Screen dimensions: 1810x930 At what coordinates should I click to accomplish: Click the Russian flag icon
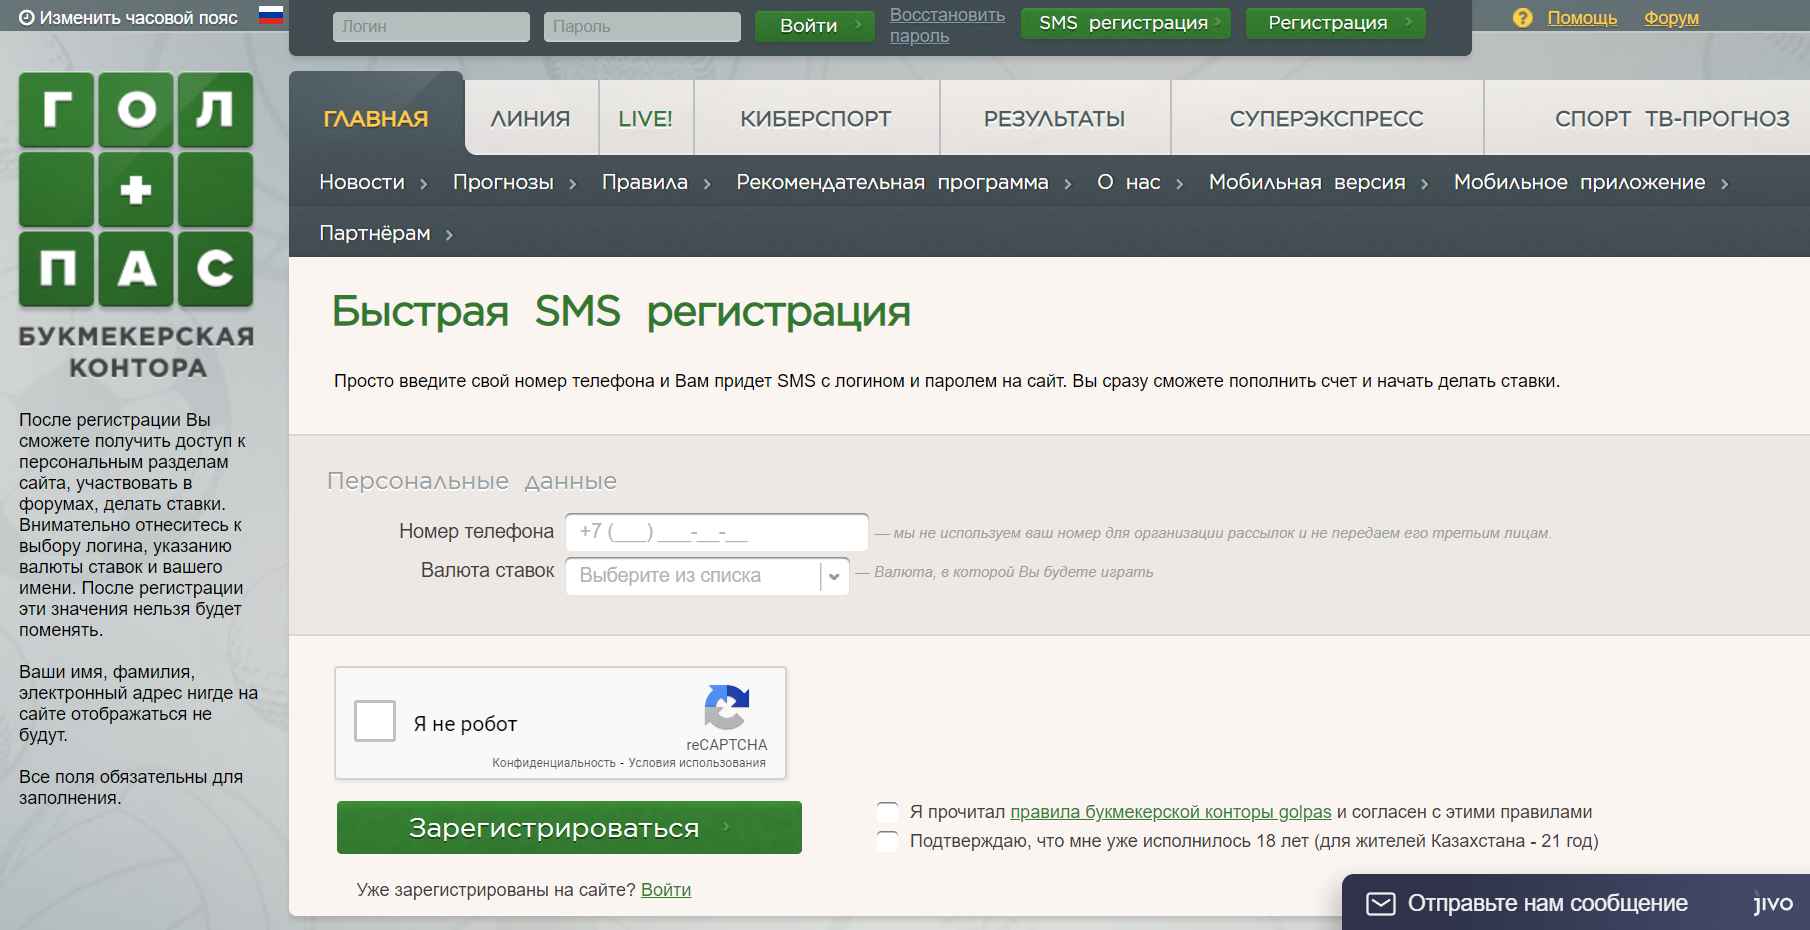(x=270, y=15)
